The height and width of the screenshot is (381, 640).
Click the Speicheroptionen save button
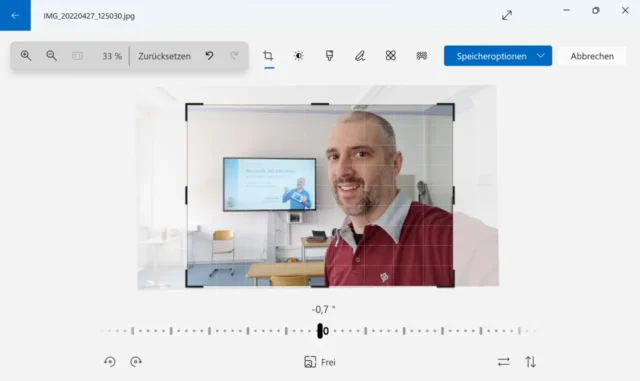[x=491, y=56]
